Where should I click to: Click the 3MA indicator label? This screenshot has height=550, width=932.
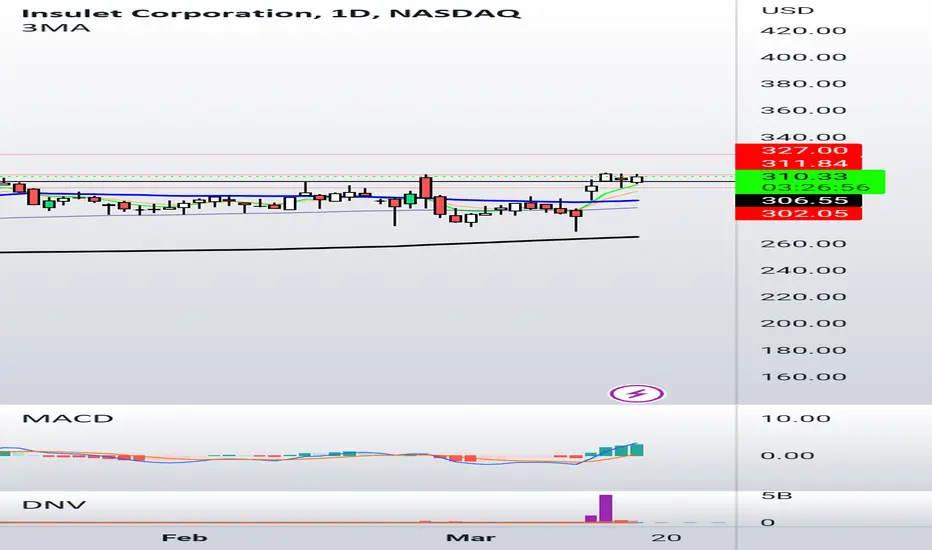56,28
